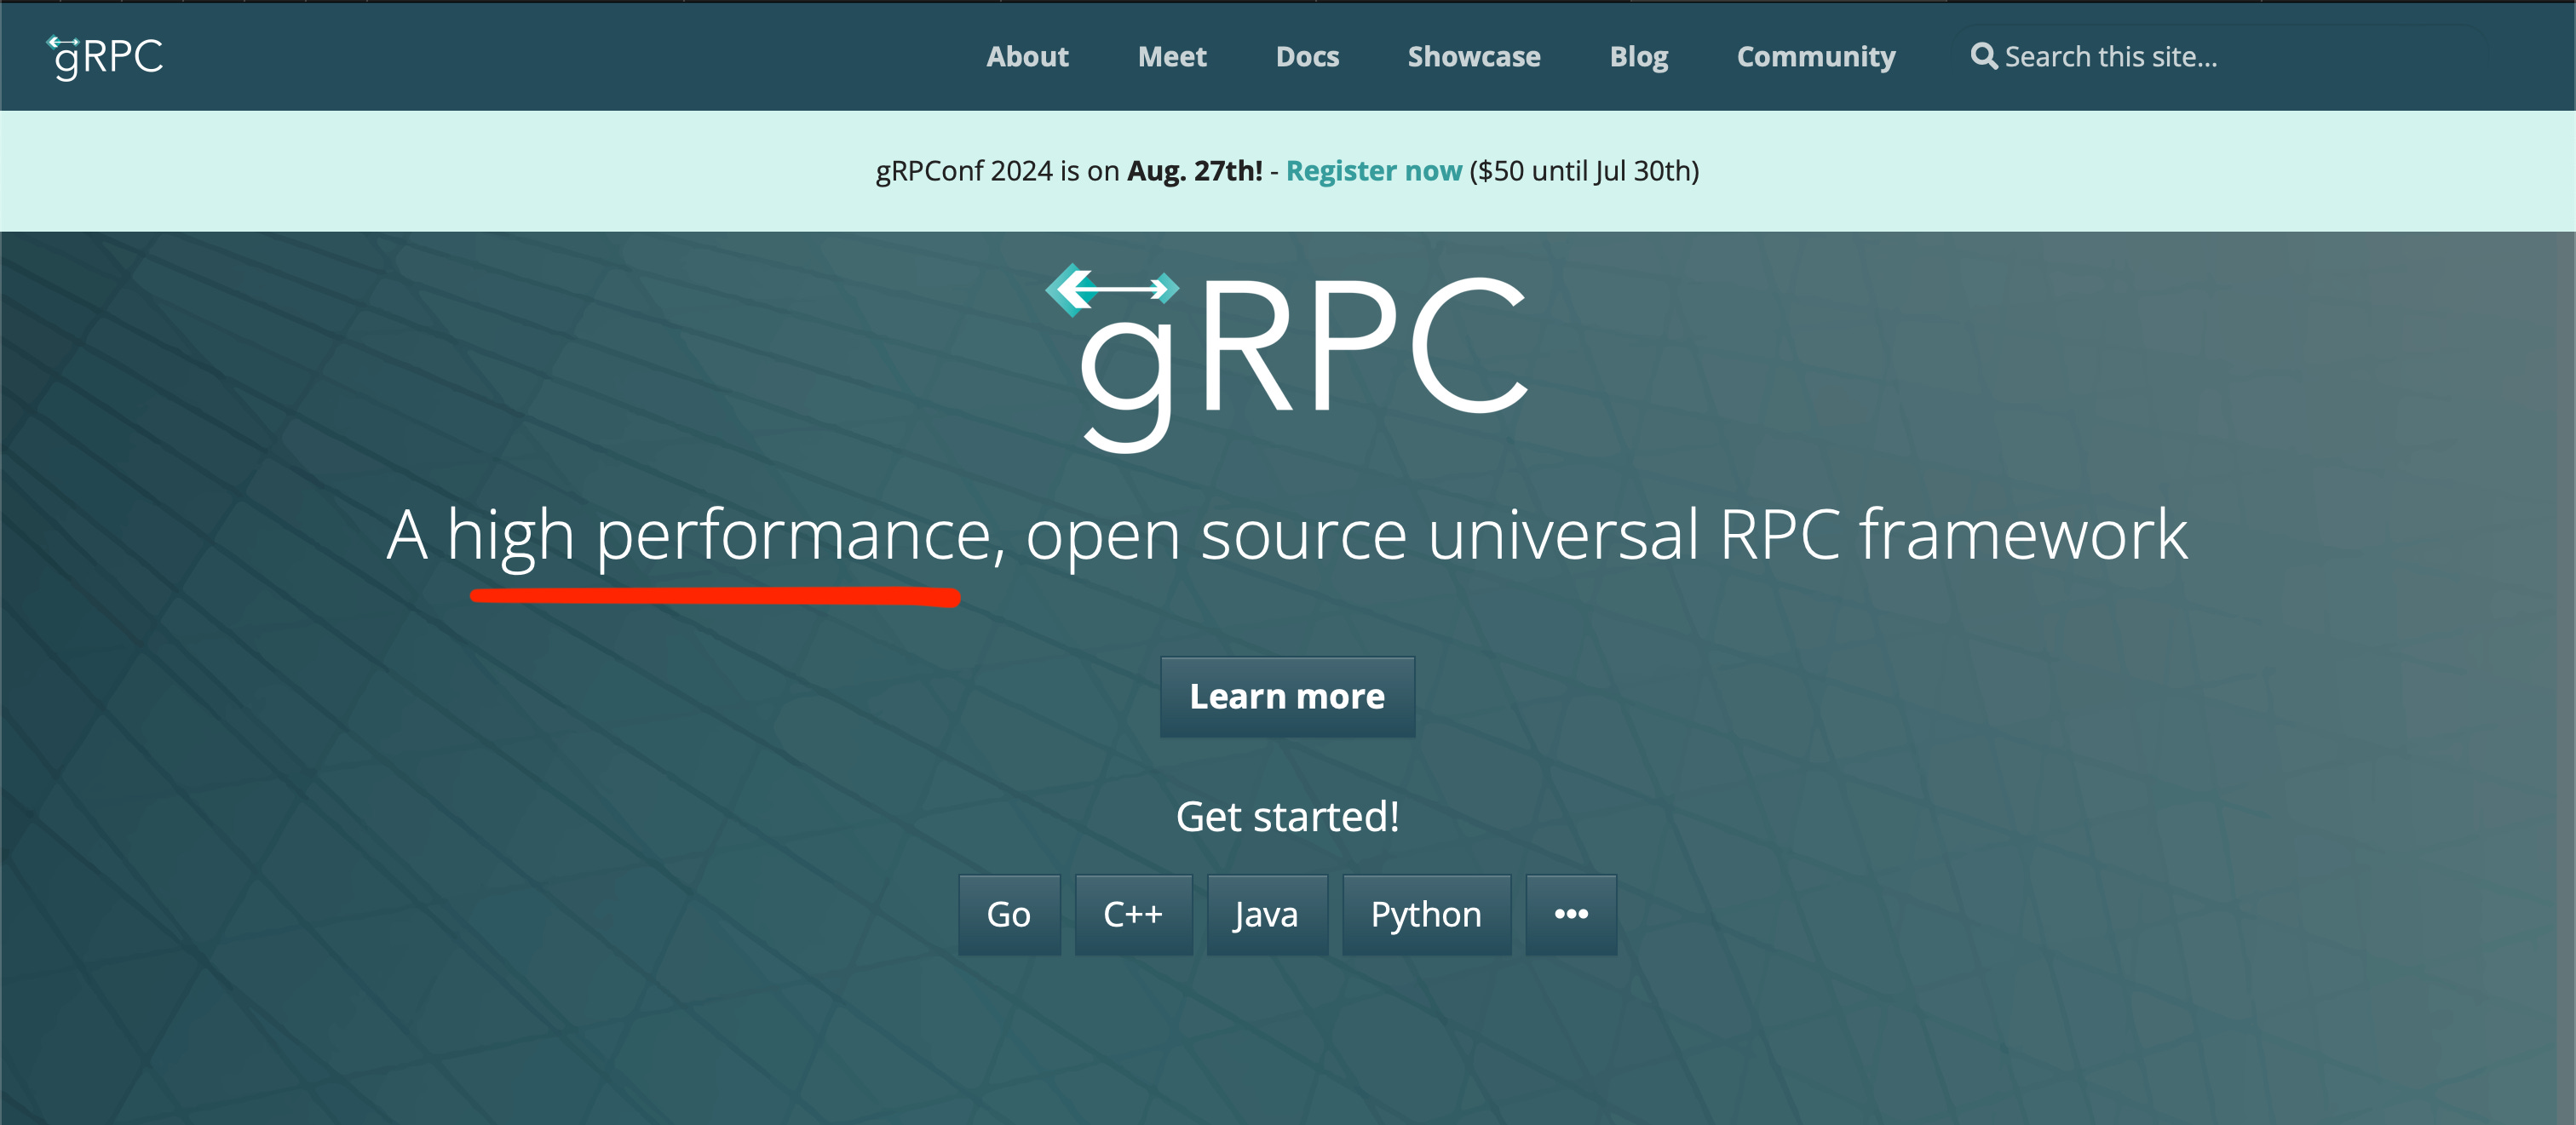The width and height of the screenshot is (2576, 1125).
Task: Click the gRPCConf 2024 announcement banner
Action: click(x=1000, y=171)
